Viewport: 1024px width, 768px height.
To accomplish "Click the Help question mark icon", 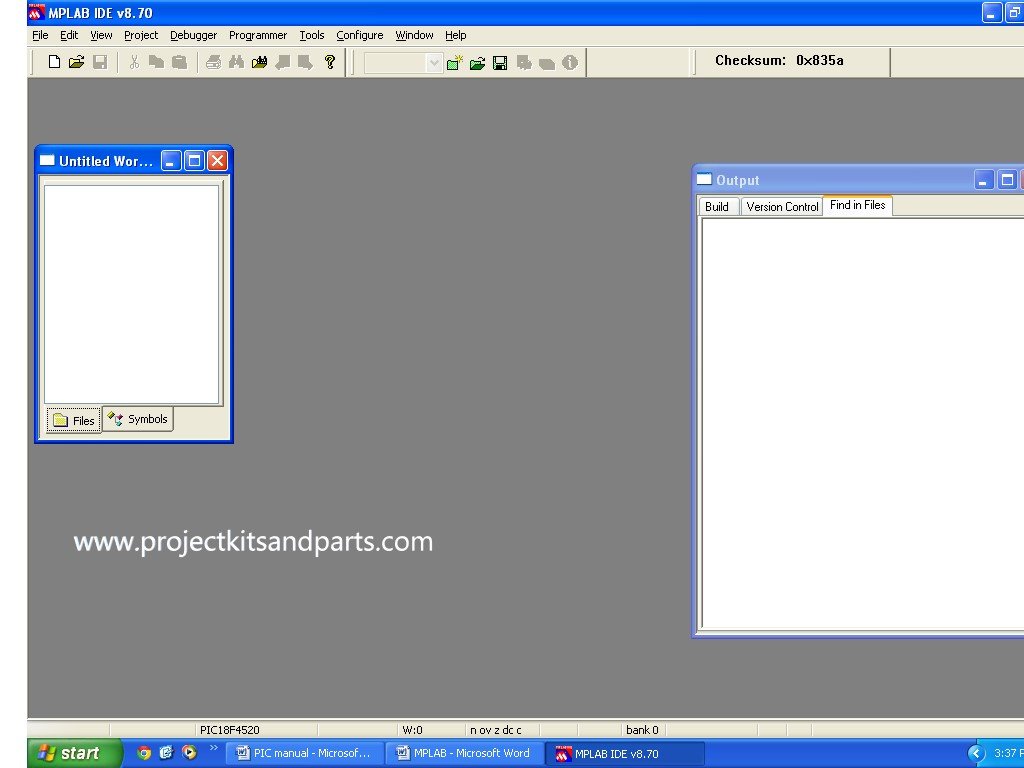I will pos(329,62).
